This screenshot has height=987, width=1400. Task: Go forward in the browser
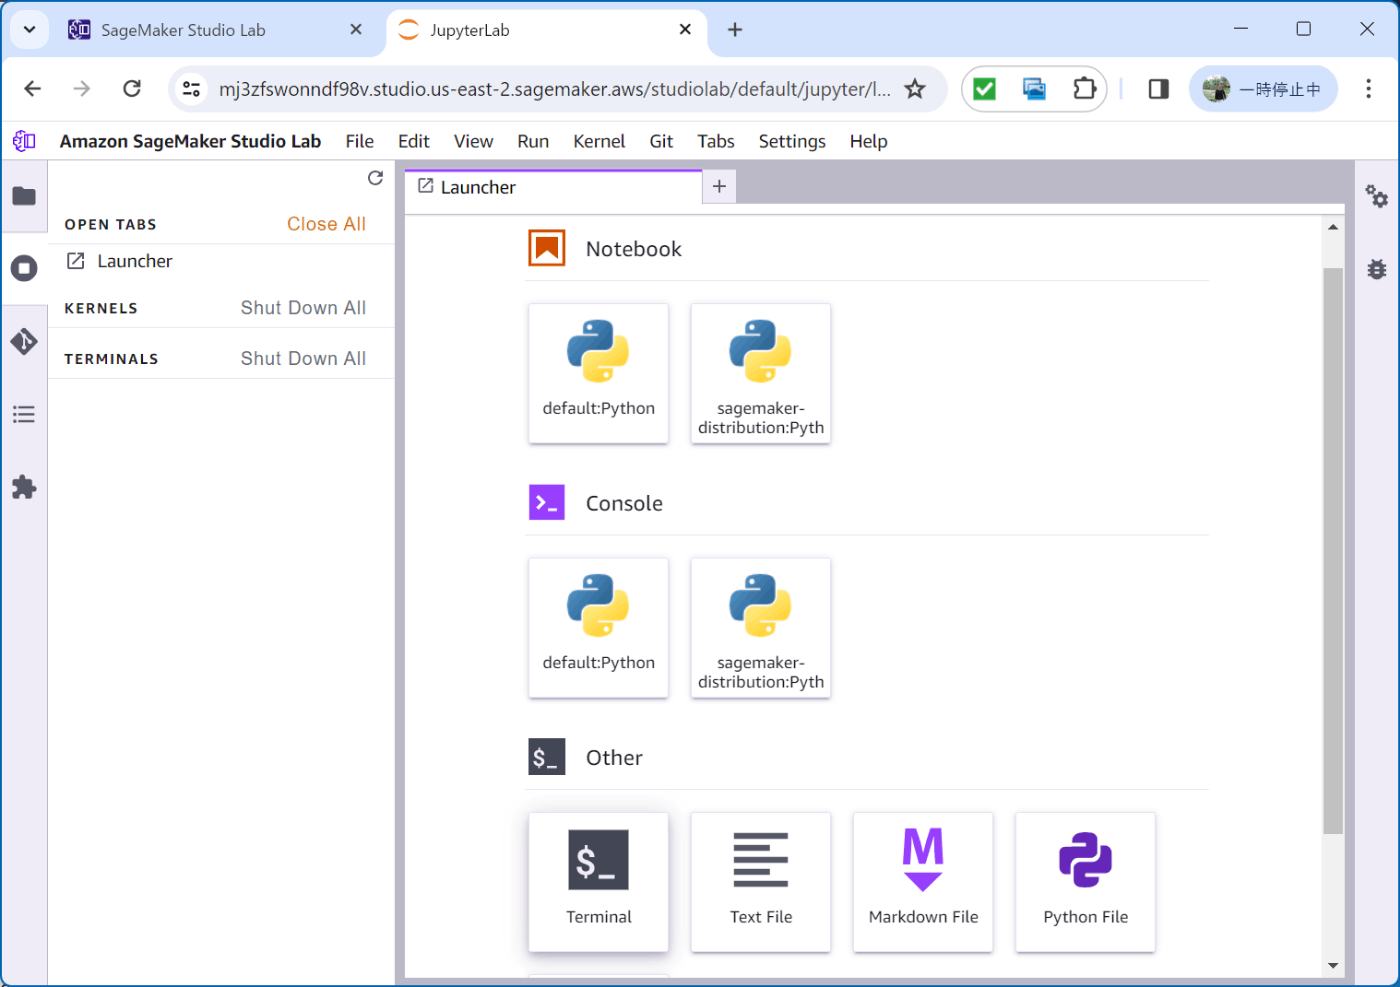[82, 89]
